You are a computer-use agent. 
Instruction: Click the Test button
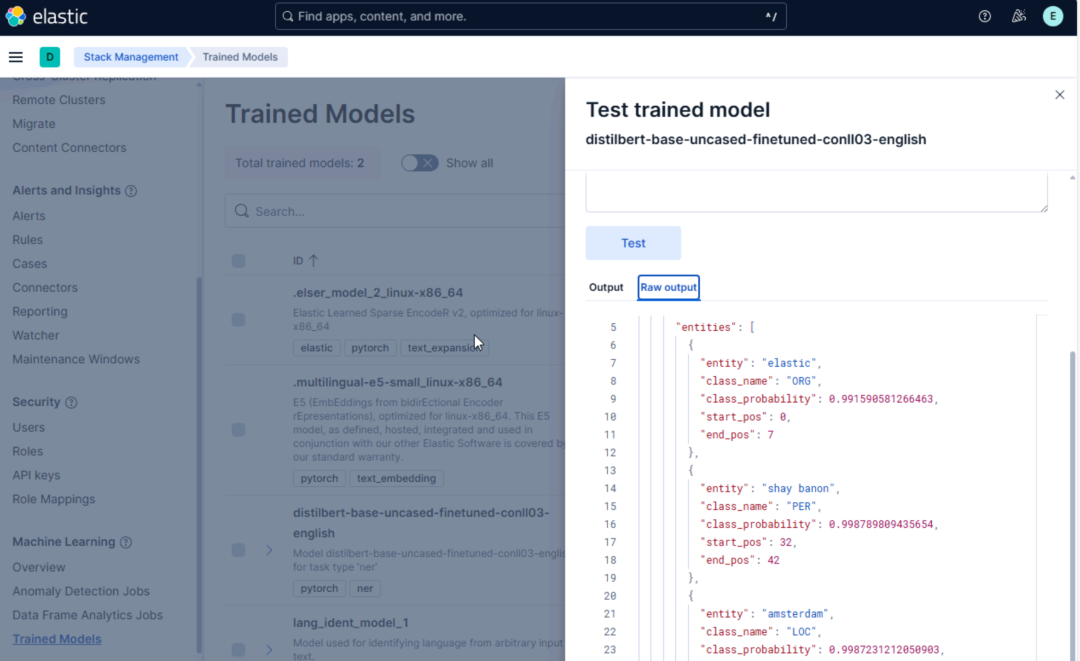click(x=633, y=243)
